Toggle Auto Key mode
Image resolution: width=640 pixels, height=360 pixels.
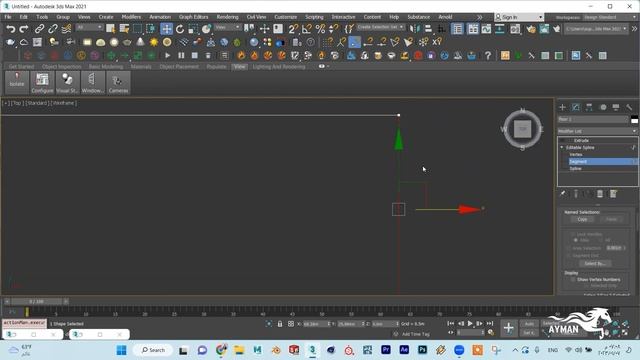point(529,324)
